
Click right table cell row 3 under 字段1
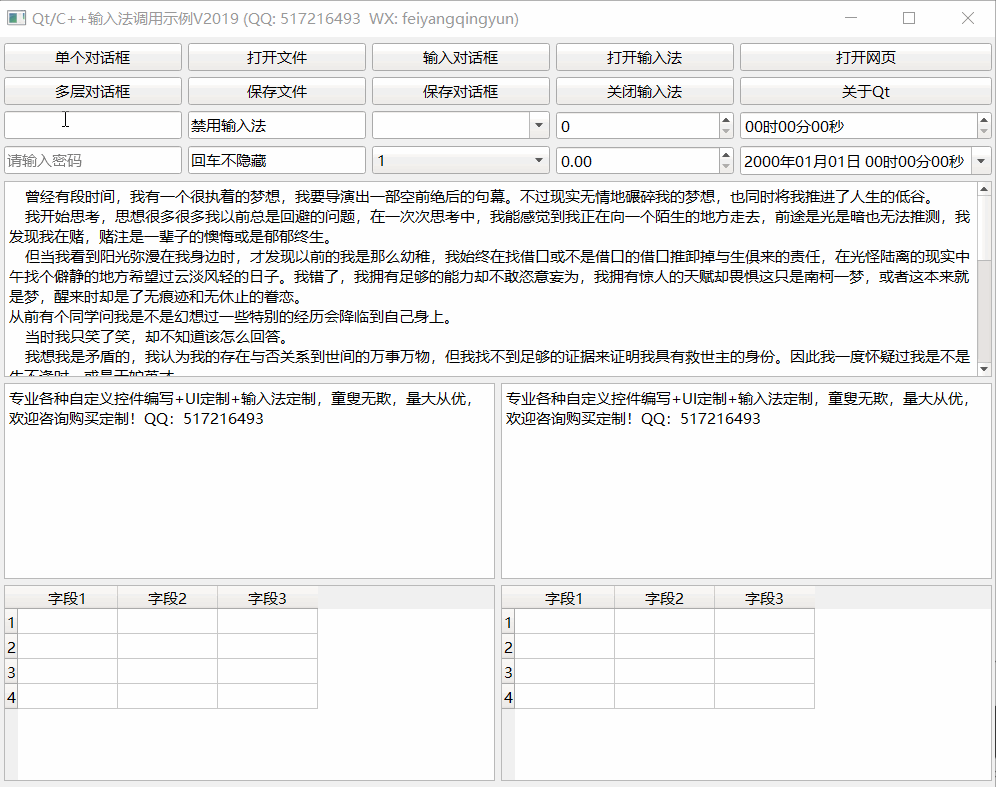(564, 671)
